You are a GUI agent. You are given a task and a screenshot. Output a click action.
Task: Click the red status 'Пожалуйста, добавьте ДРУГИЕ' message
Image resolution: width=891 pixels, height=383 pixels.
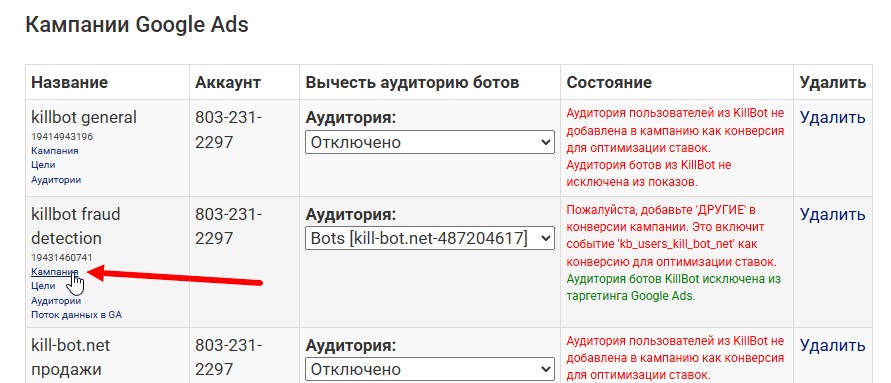(x=672, y=236)
